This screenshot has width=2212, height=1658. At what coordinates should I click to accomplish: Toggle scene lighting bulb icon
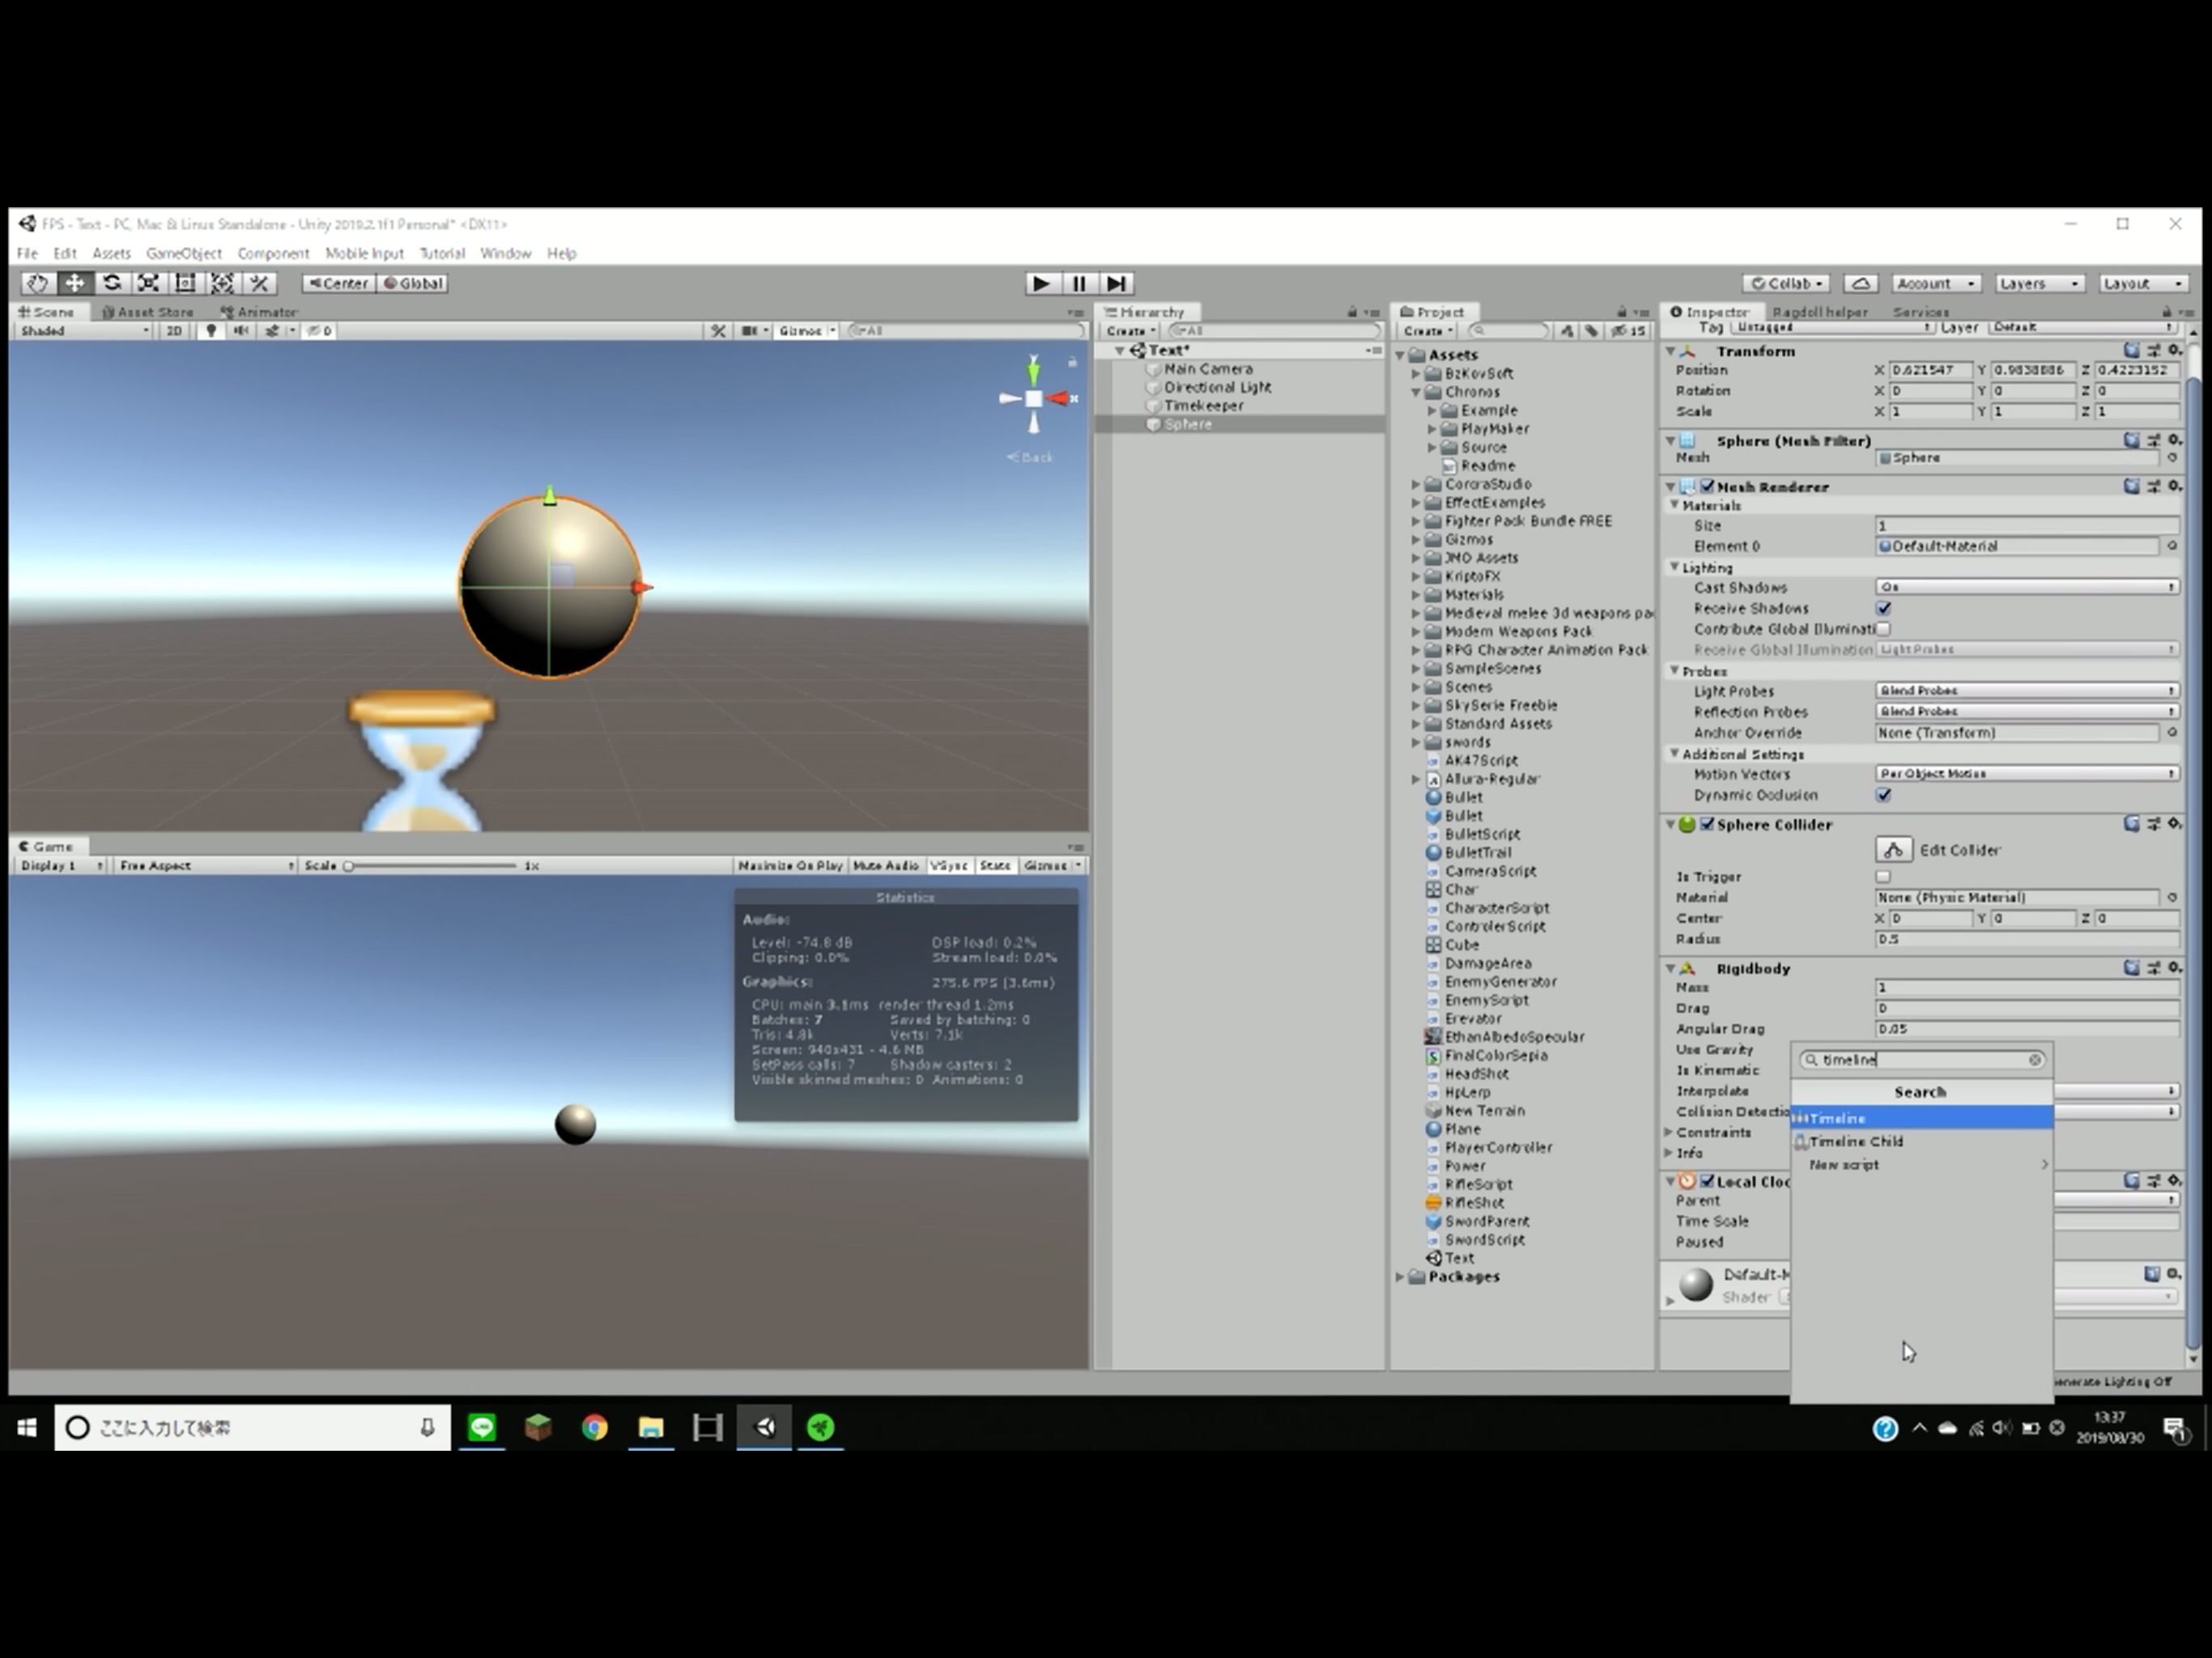211,330
